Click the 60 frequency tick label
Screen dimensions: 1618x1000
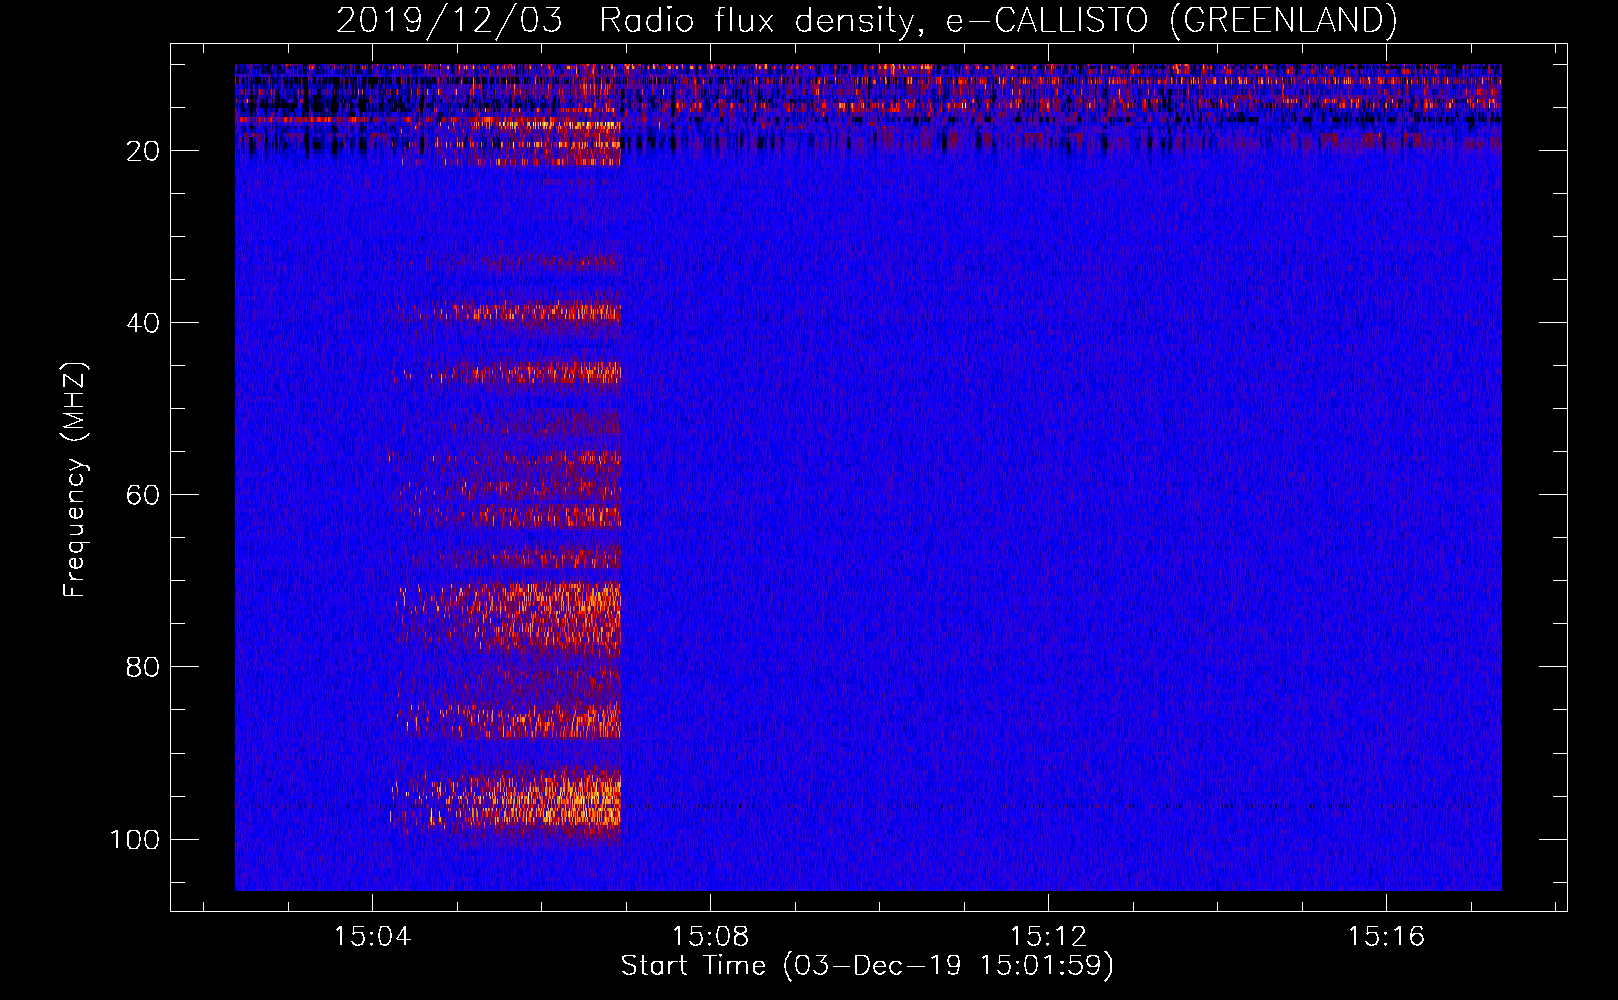click(x=143, y=495)
